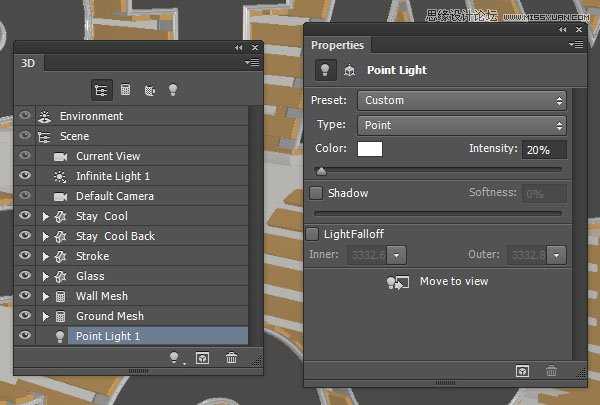
Task: Filter 3D panel by Materials
Action: pyautogui.click(x=149, y=90)
